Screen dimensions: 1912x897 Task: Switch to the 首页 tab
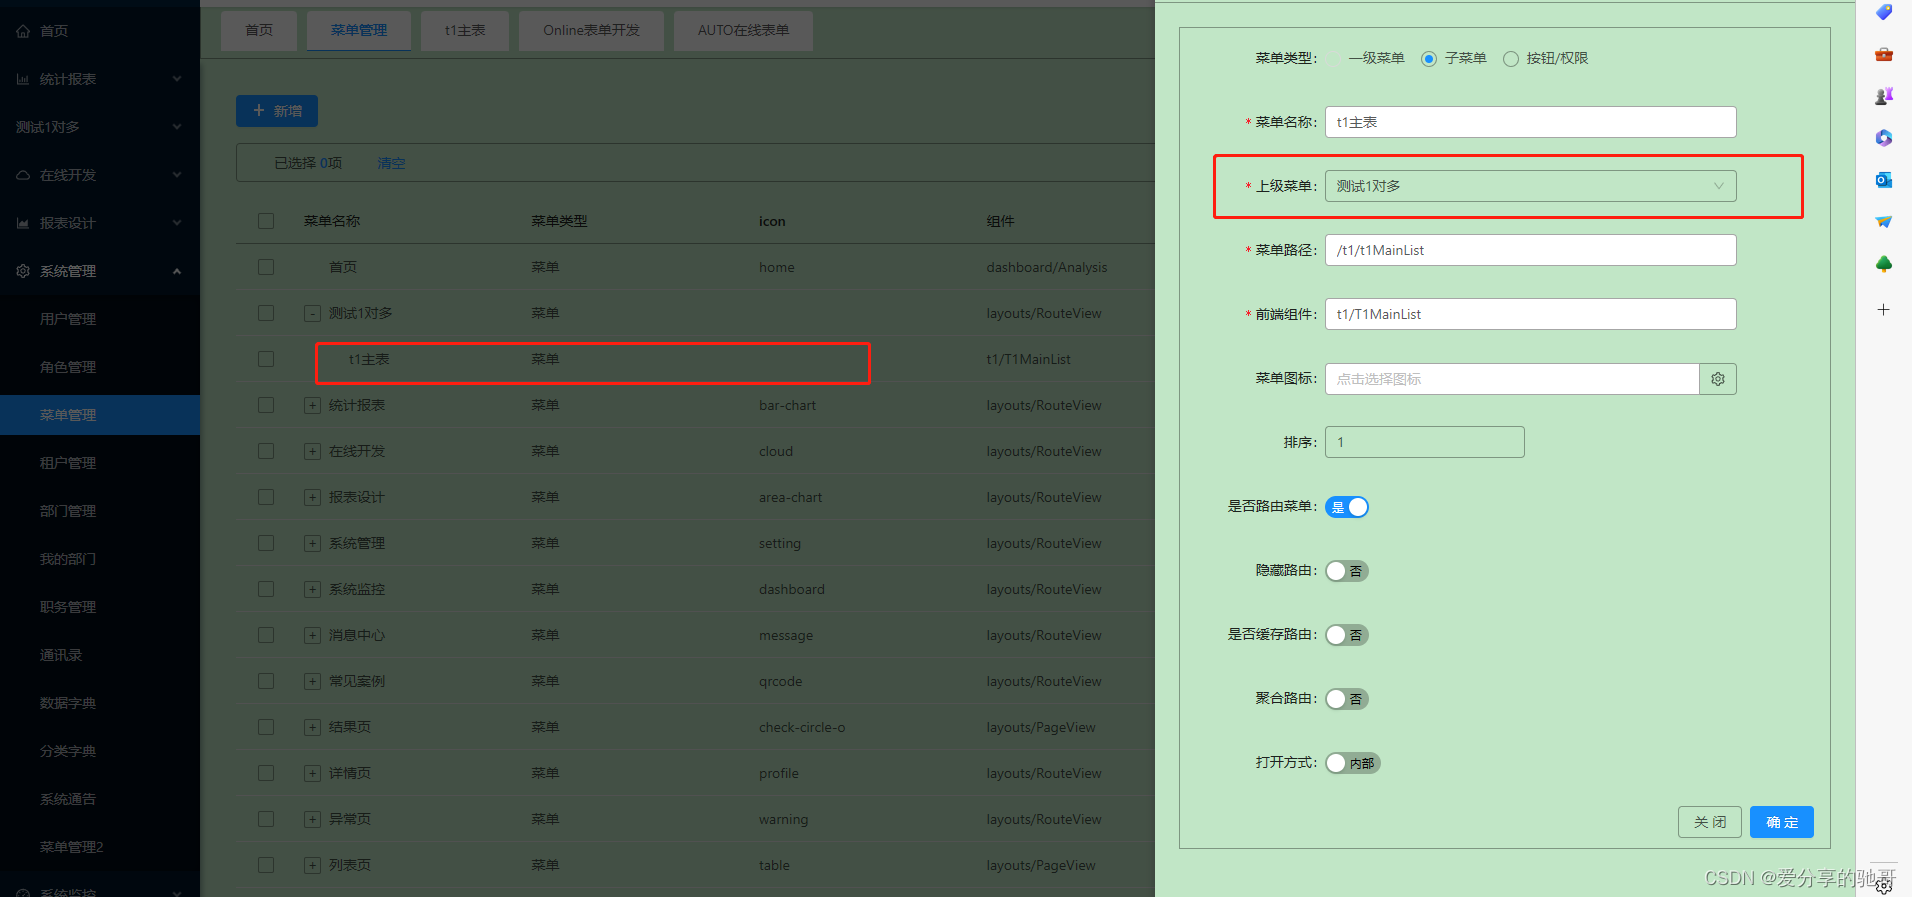click(259, 31)
